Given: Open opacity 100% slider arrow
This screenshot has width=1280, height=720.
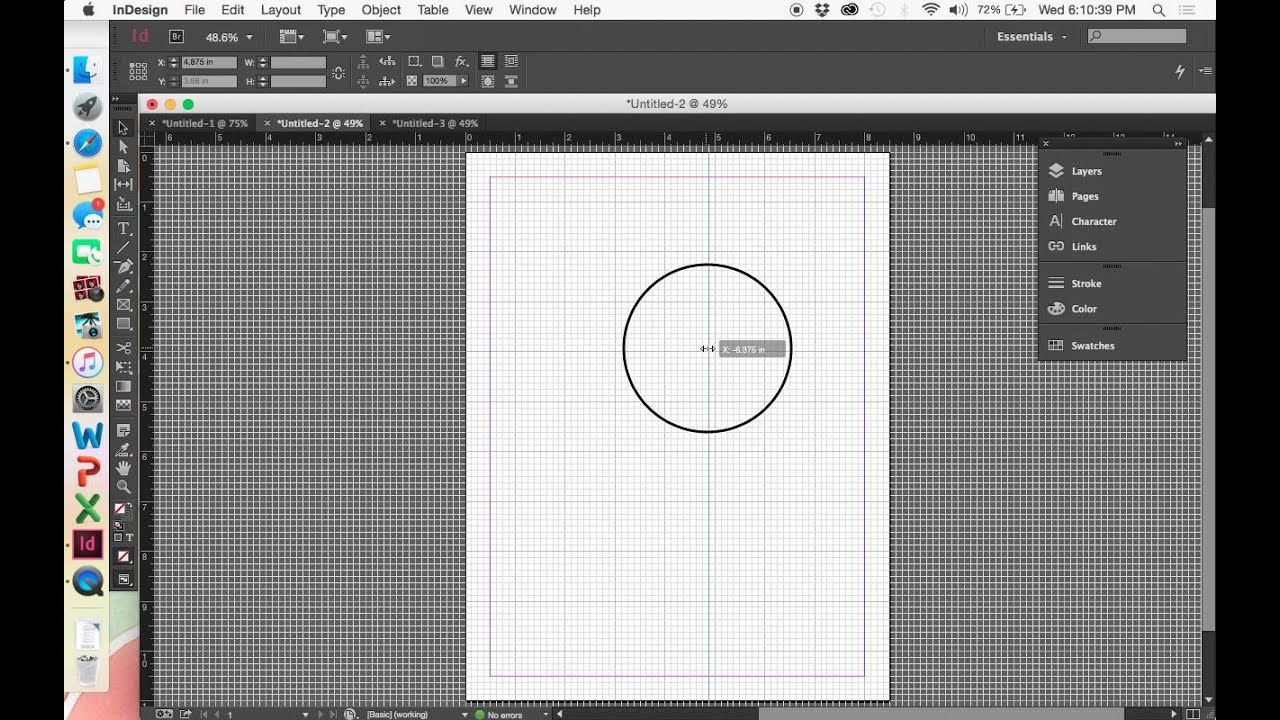Looking at the screenshot, I should [x=463, y=81].
